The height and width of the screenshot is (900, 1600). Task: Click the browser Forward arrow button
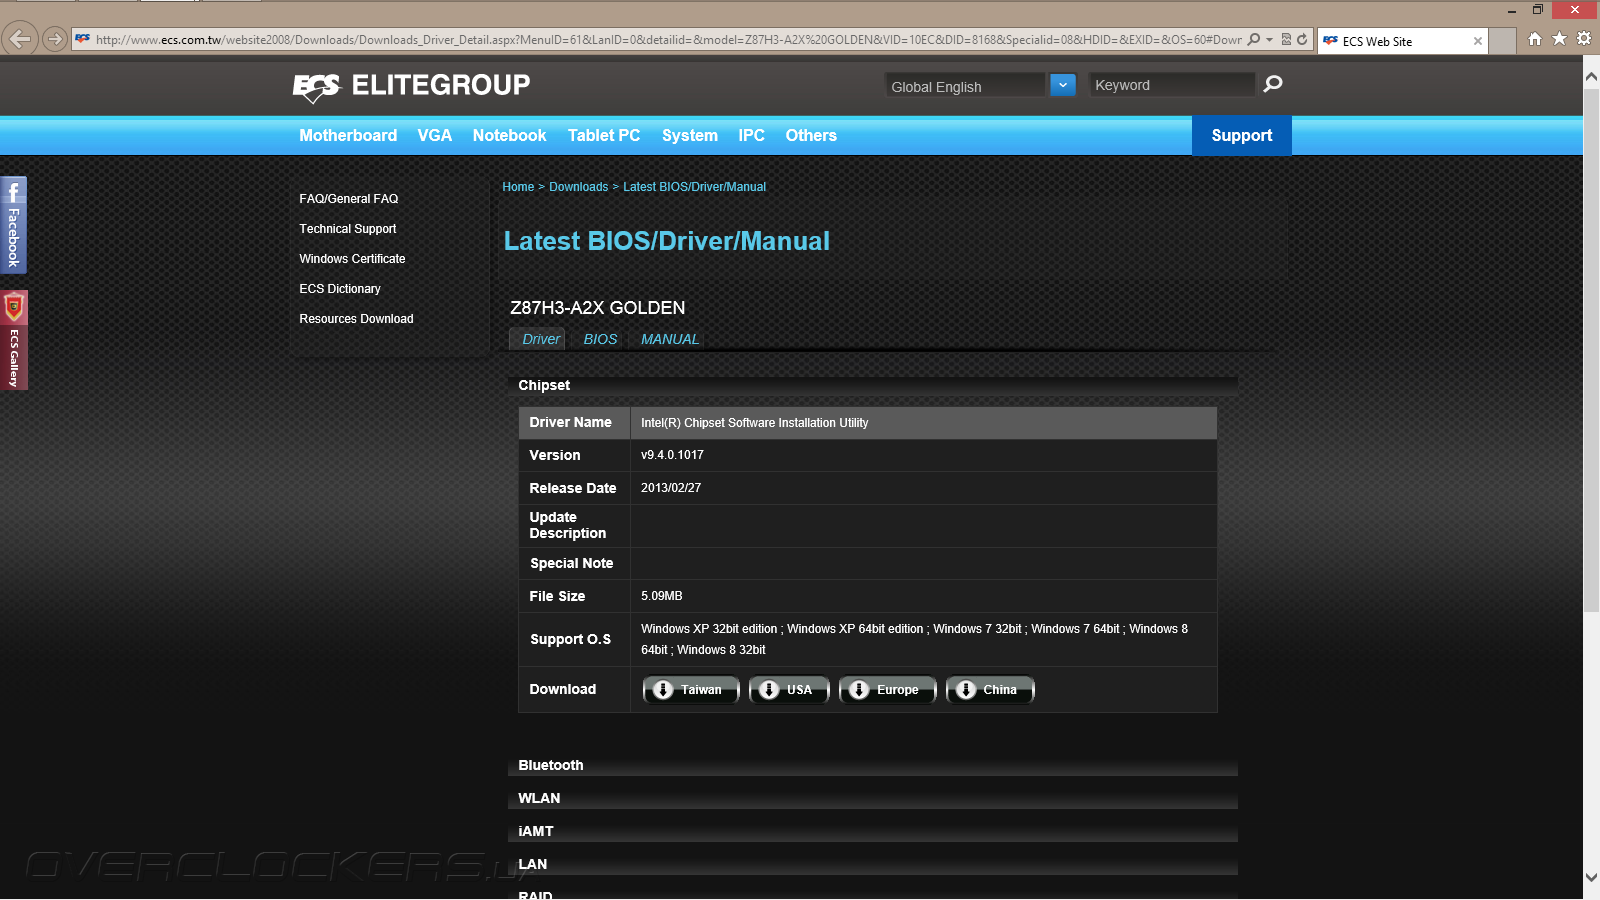(55, 40)
